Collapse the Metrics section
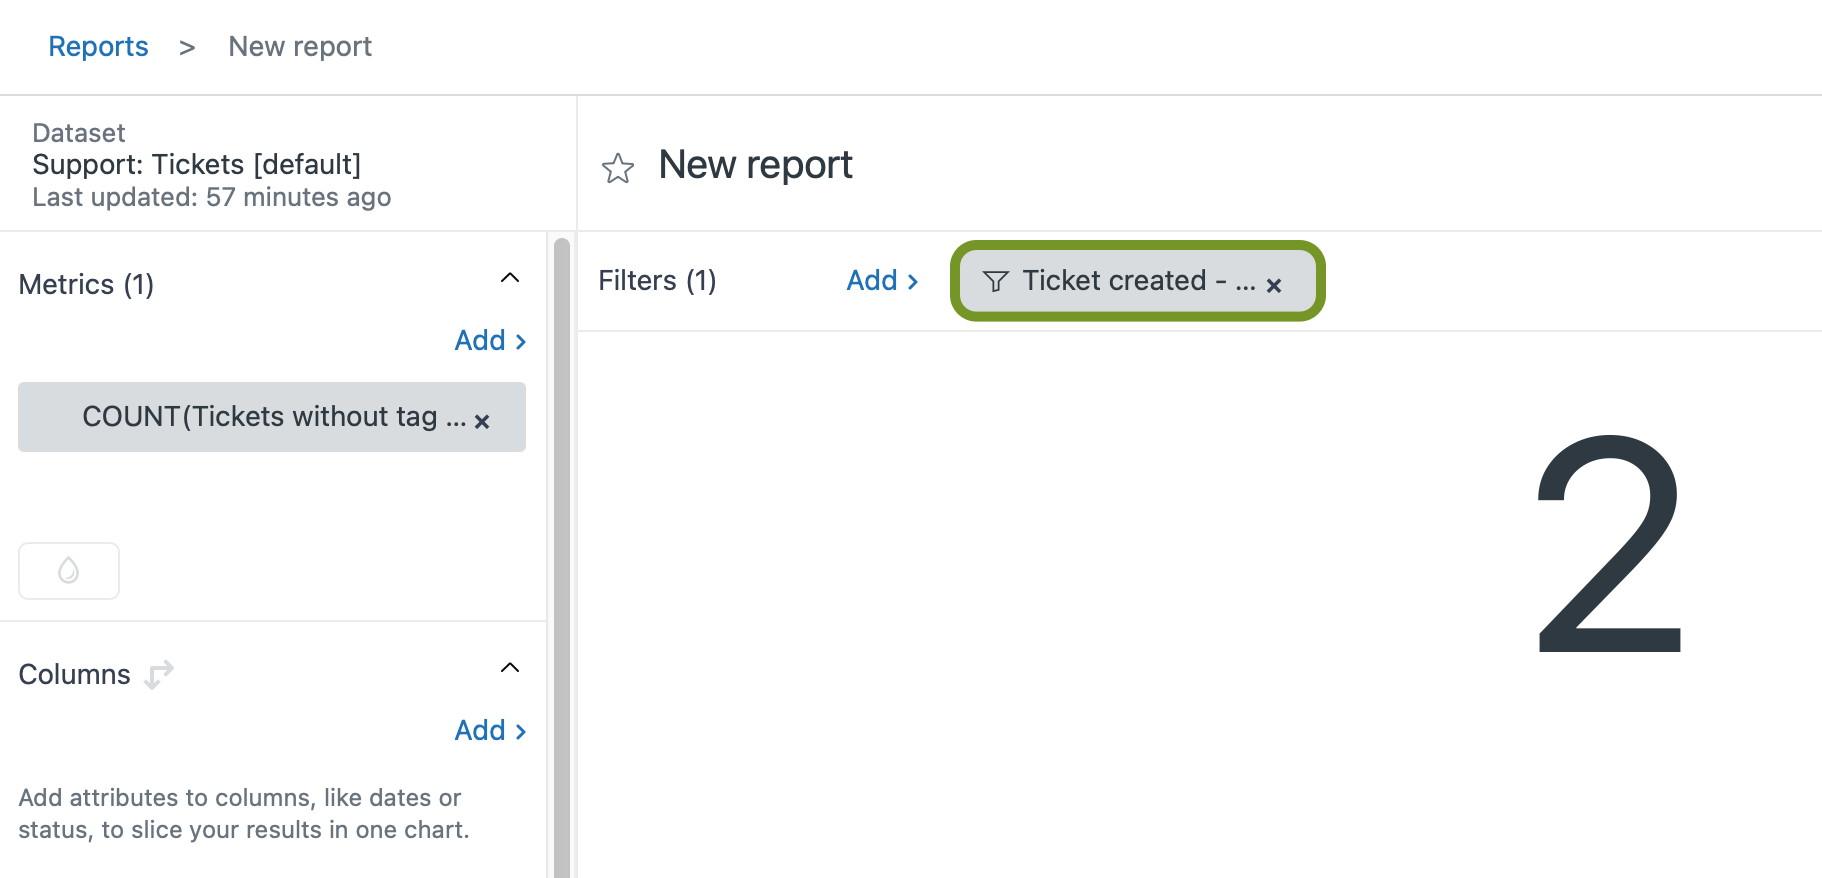The height and width of the screenshot is (878, 1822). click(509, 278)
